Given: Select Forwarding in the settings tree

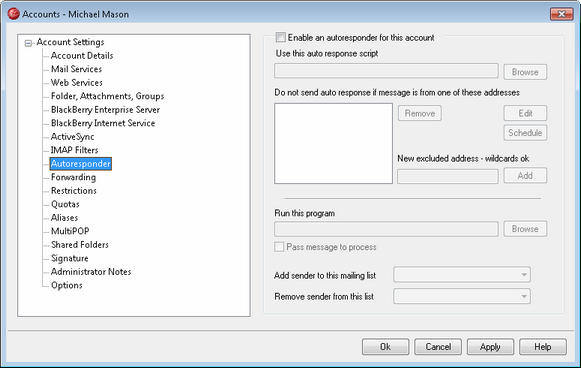Looking at the screenshot, I should coord(73,177).
